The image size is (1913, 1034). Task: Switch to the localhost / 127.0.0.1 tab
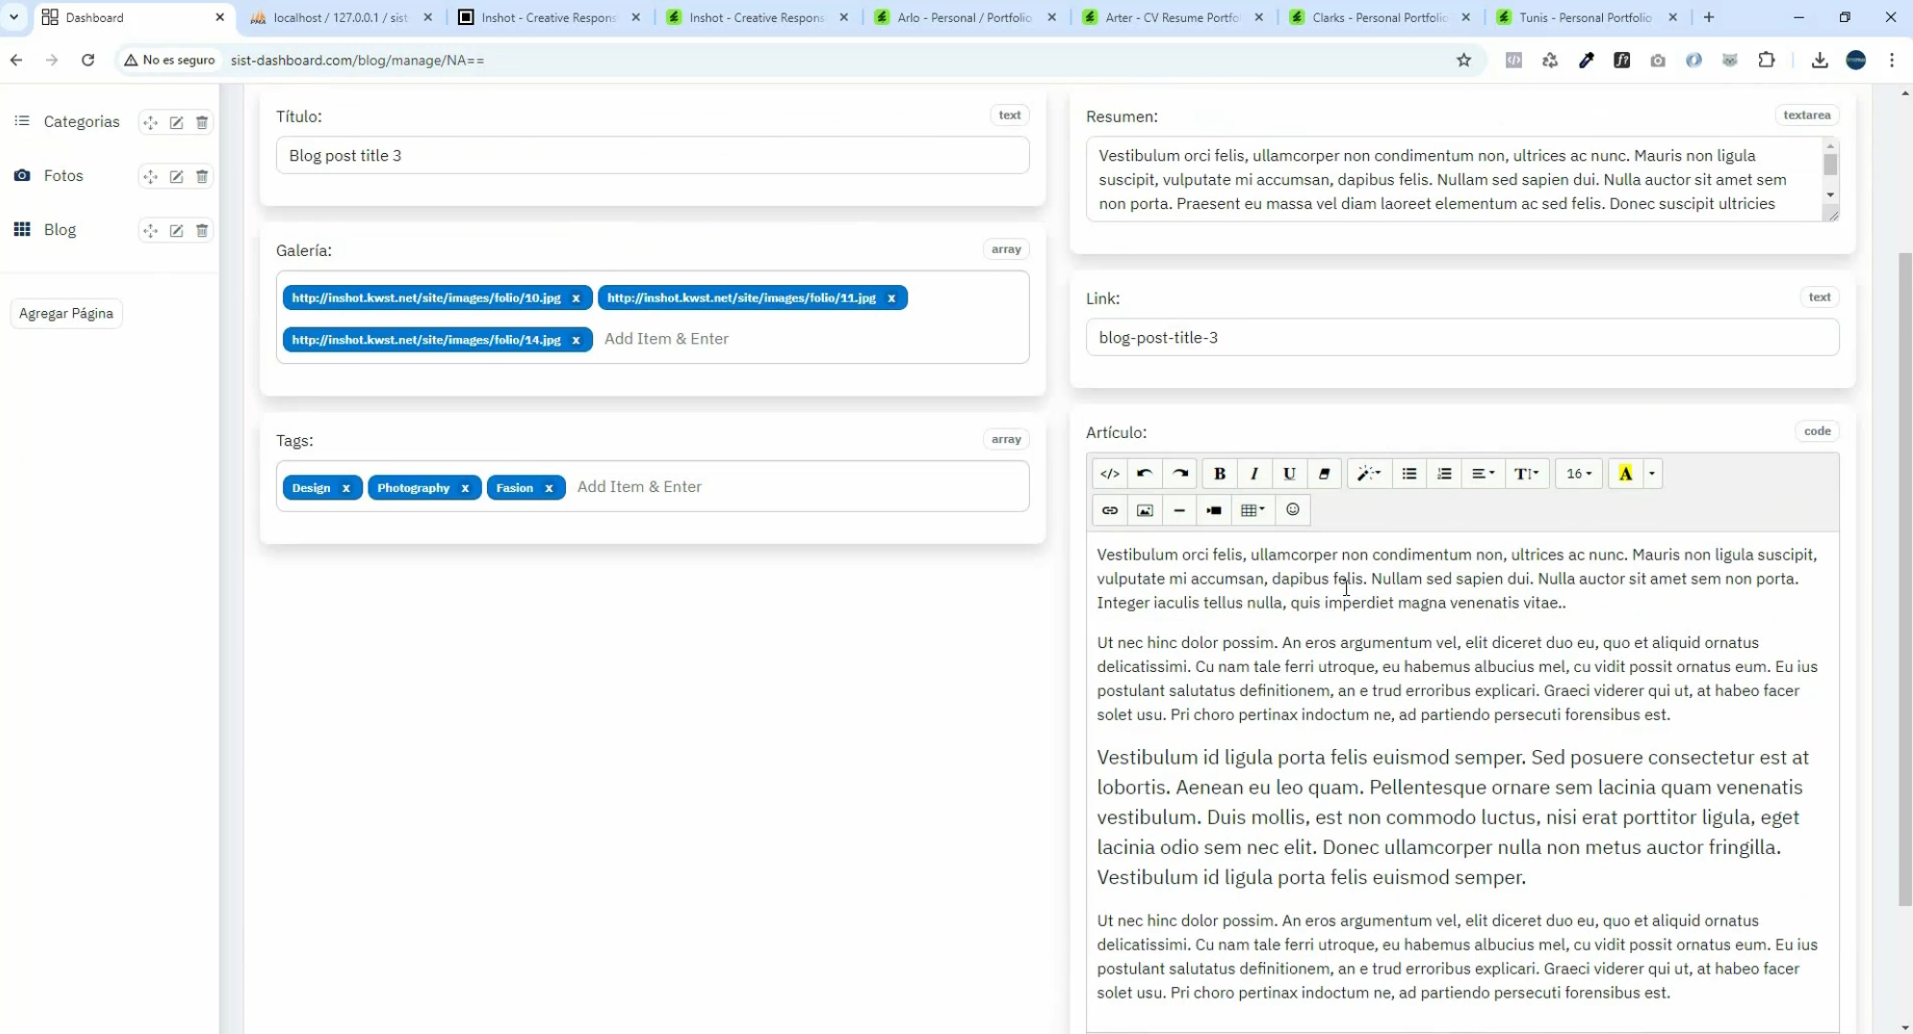[x=341, y=17]
